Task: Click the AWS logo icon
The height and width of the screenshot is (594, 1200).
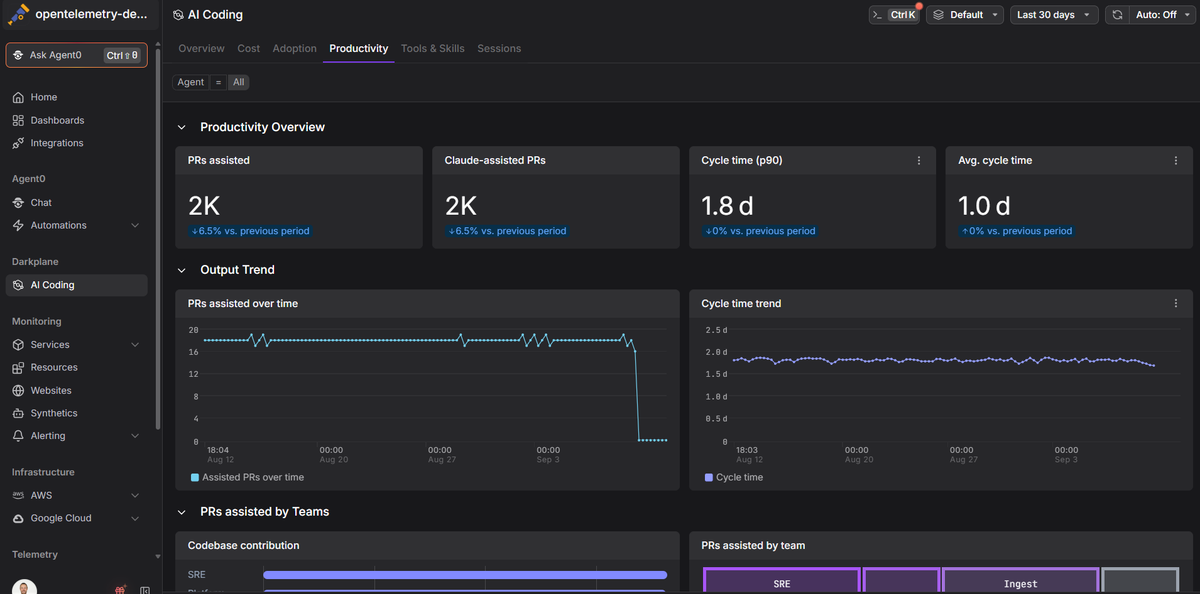Action: (18, 495)
